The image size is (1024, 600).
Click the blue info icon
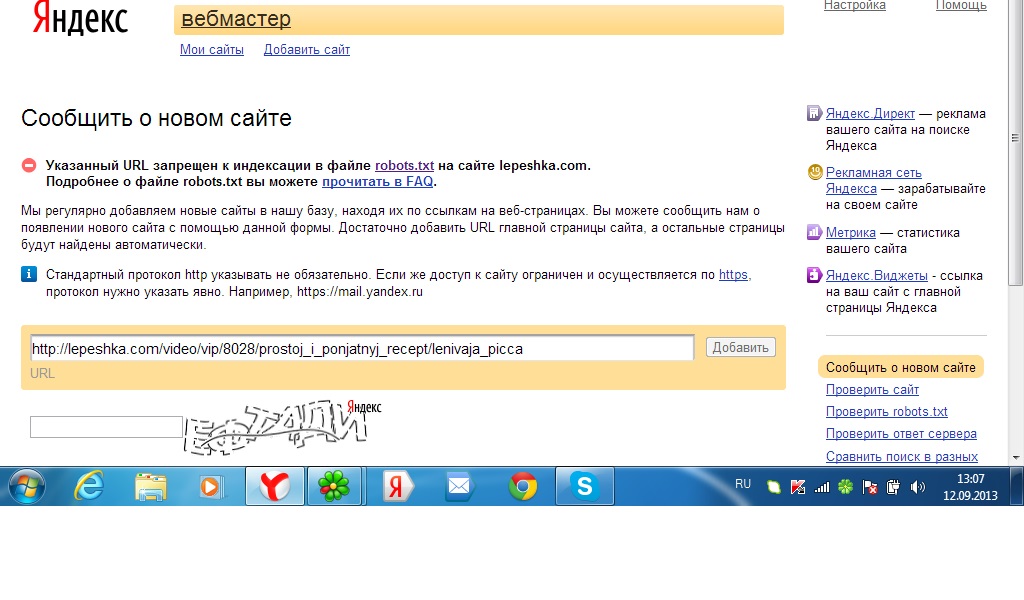(29, 274)
